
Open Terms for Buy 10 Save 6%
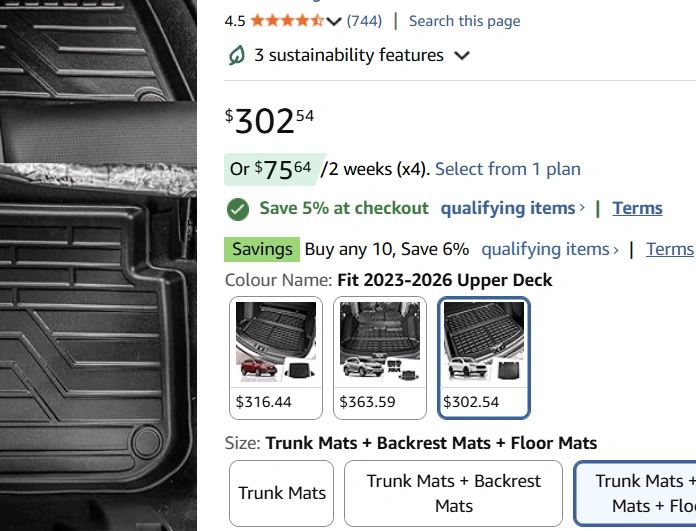[x=669, y=249]
